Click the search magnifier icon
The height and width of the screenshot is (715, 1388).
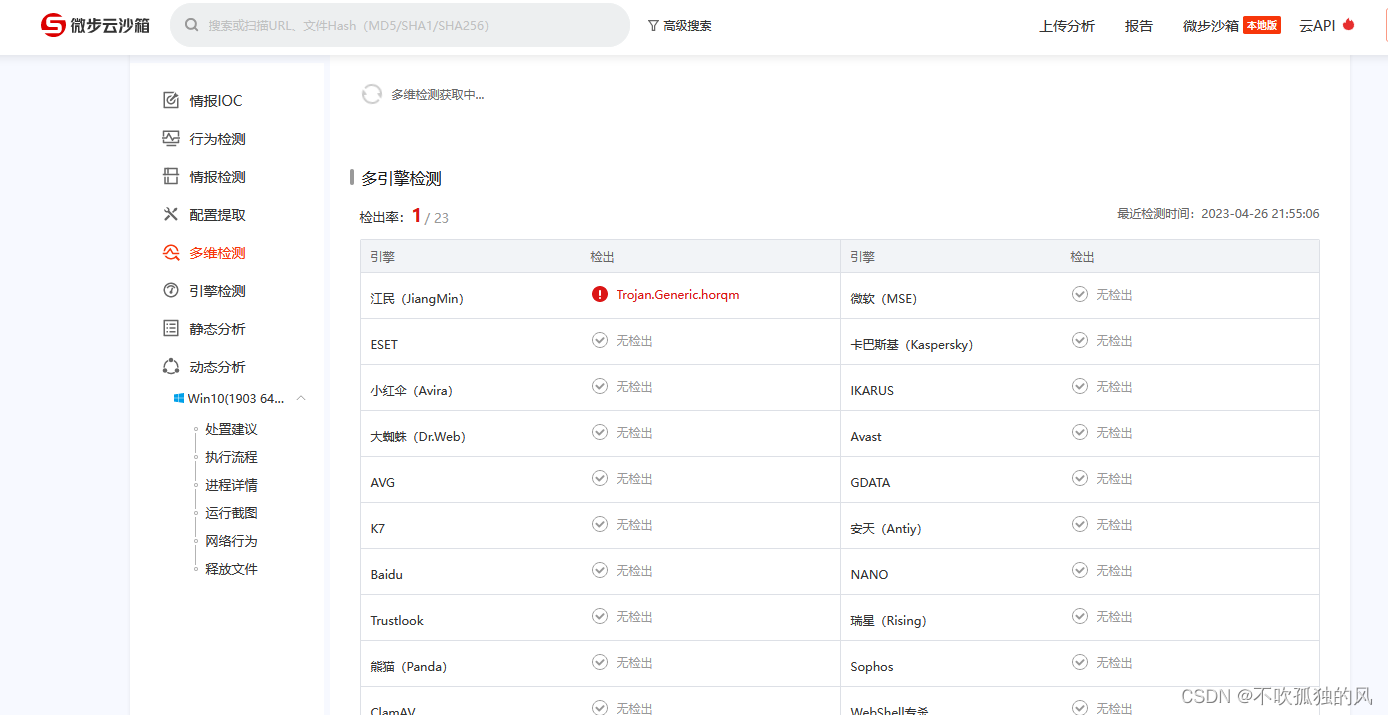(x=191, y=26)
